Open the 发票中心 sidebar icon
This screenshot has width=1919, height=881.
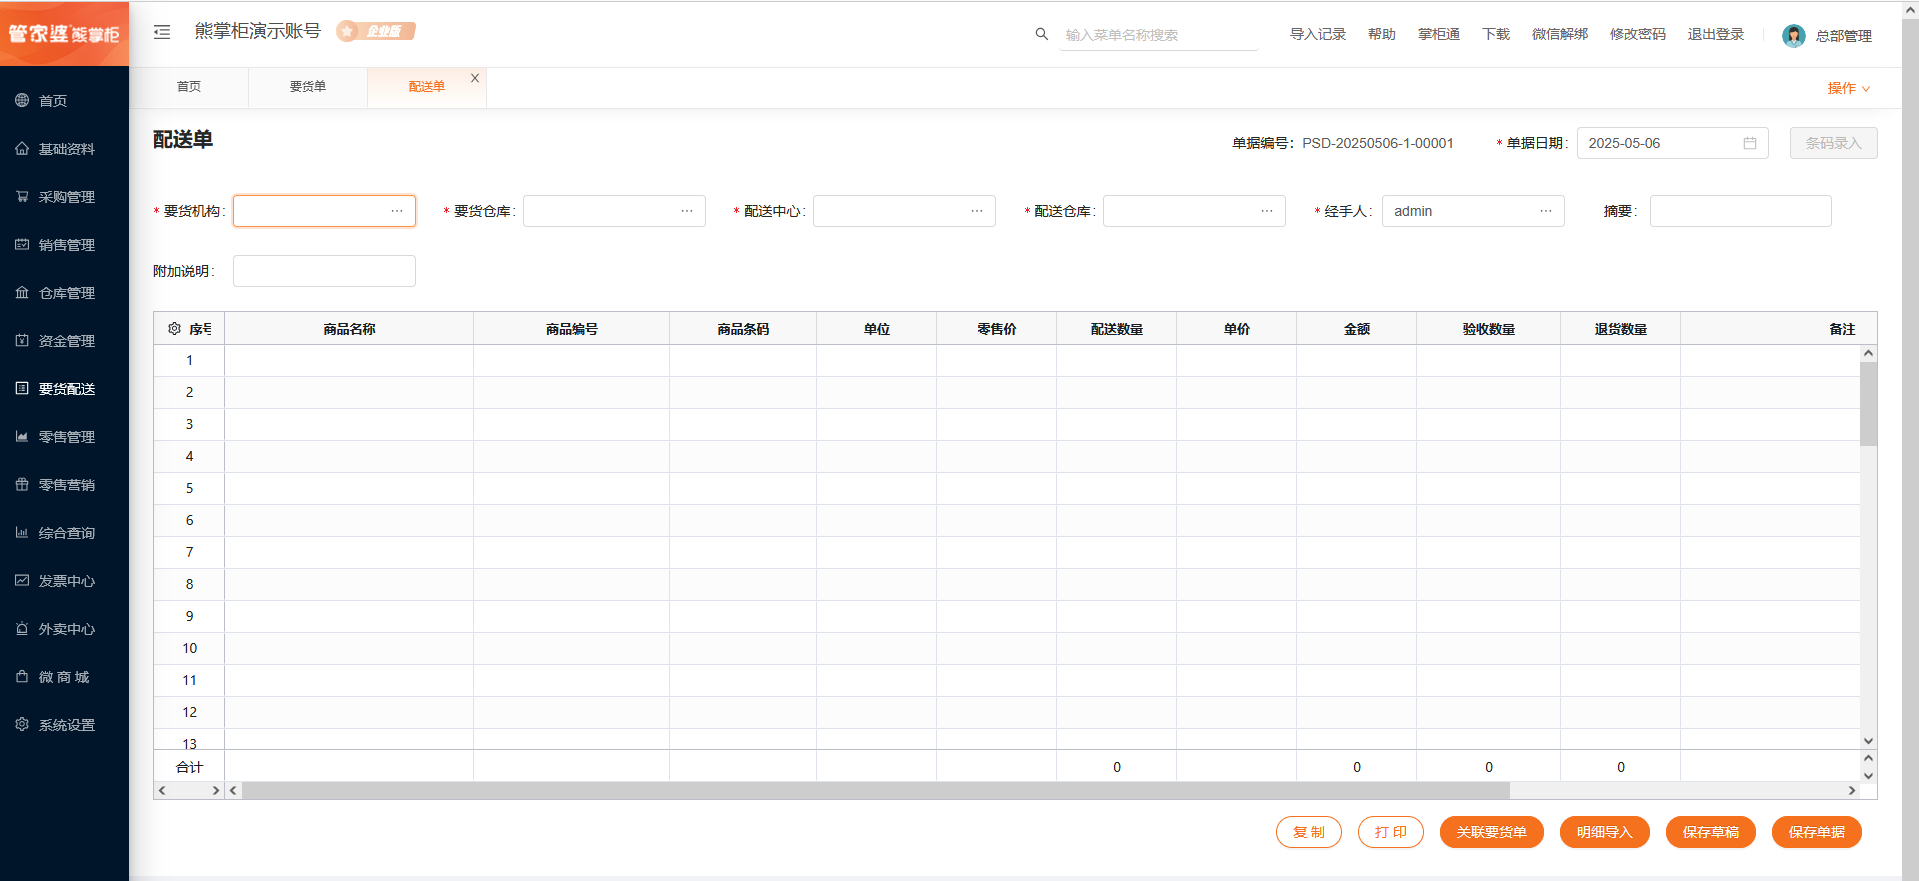[x=22, y=580]
